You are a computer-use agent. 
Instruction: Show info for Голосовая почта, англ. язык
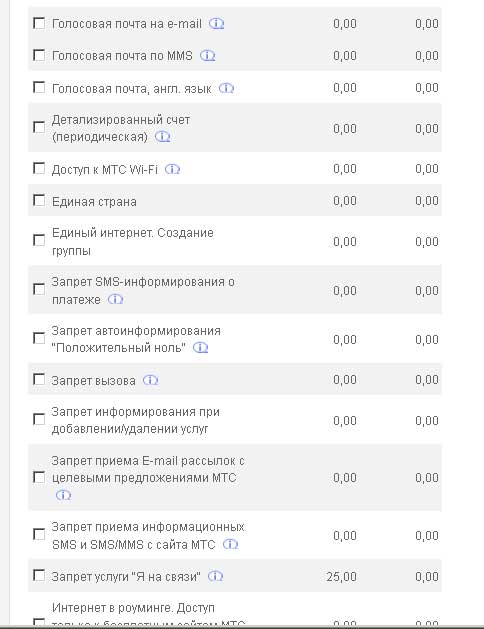(227, 88)
